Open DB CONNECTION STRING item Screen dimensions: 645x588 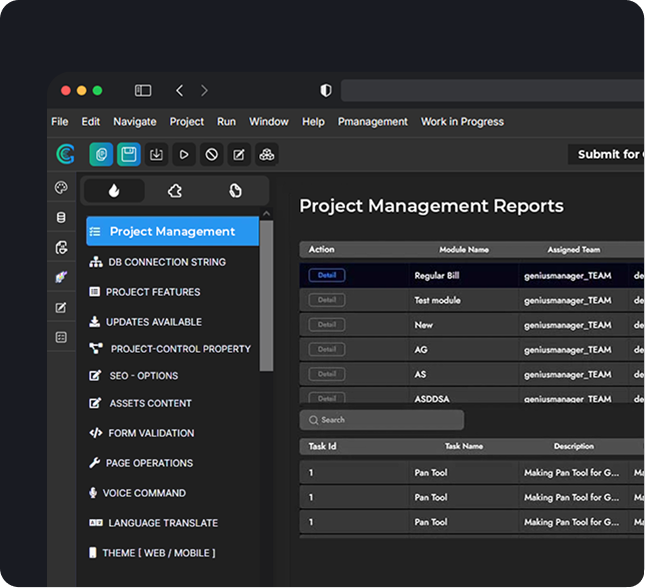tap(158, 262)
